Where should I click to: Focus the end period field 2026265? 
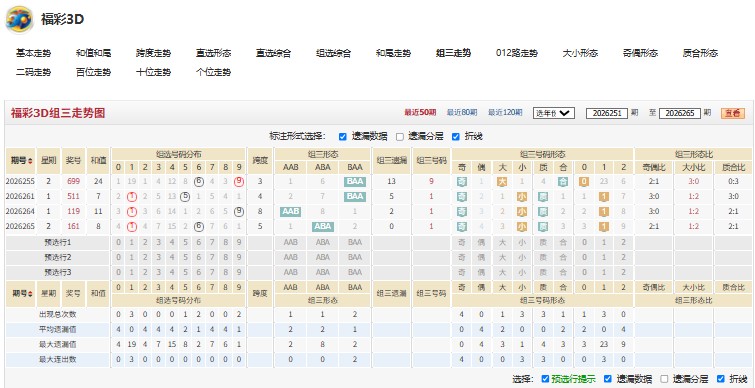coord(680,113)
